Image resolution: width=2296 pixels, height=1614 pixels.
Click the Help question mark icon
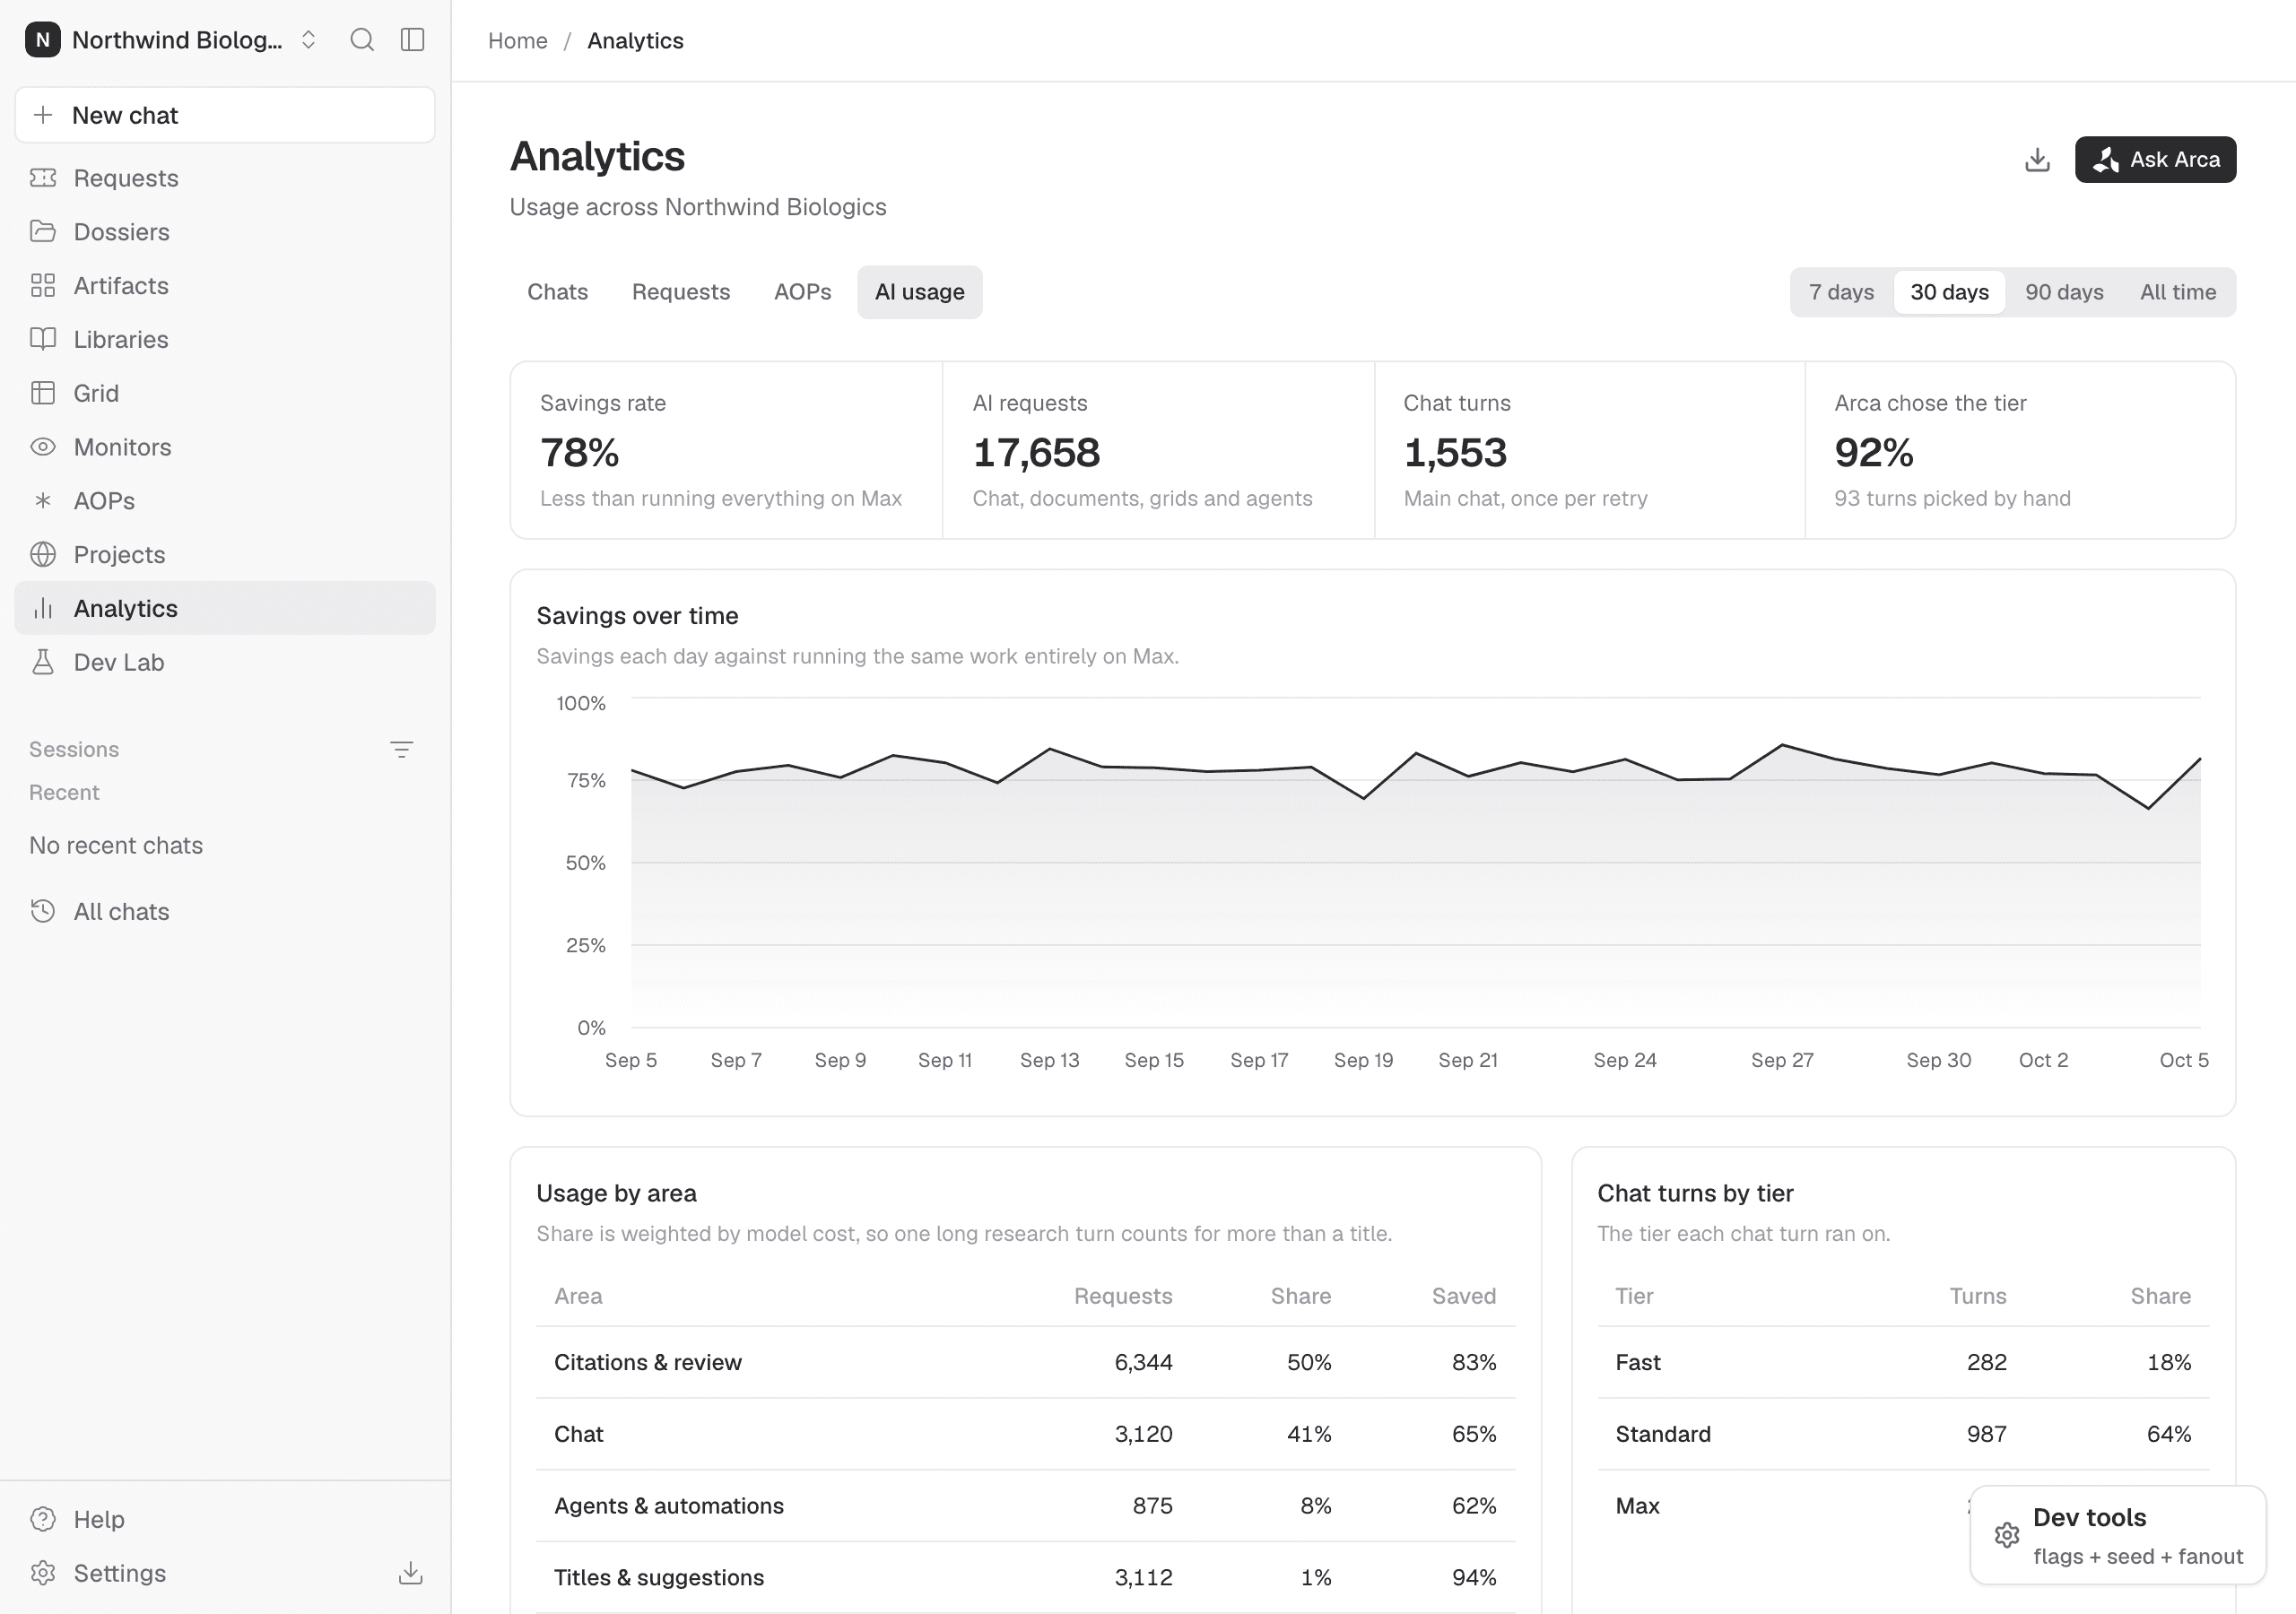43,1519
